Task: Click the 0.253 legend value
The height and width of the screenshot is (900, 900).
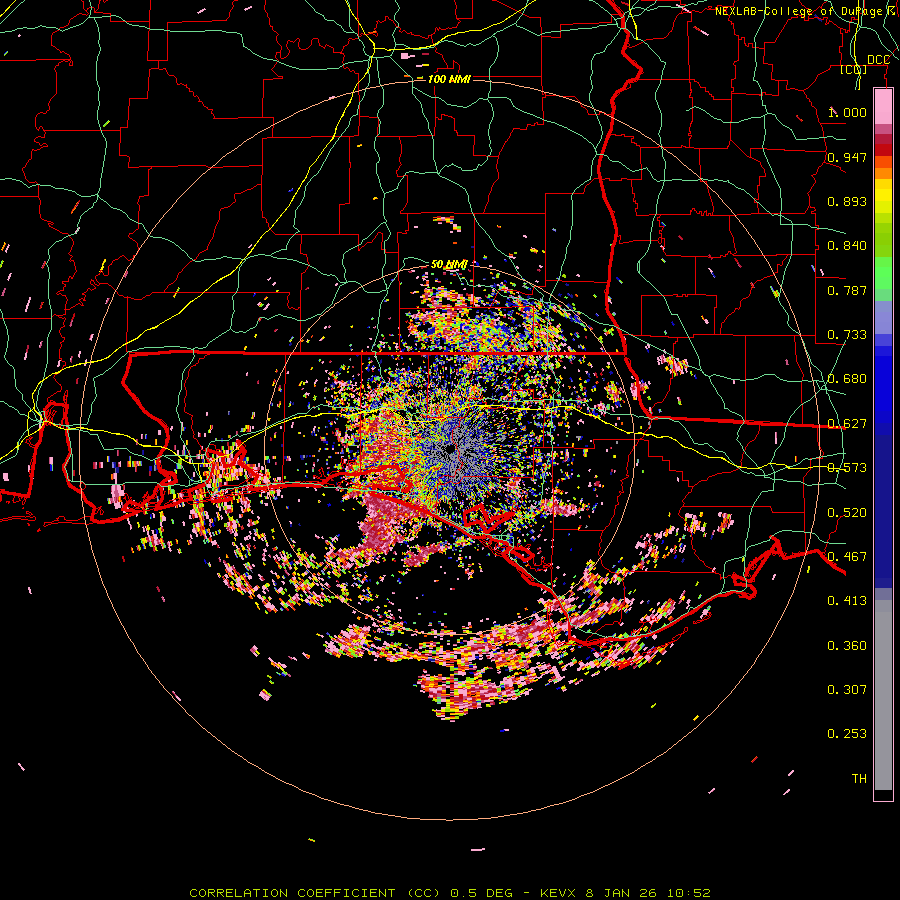Action: pos(847,734)
